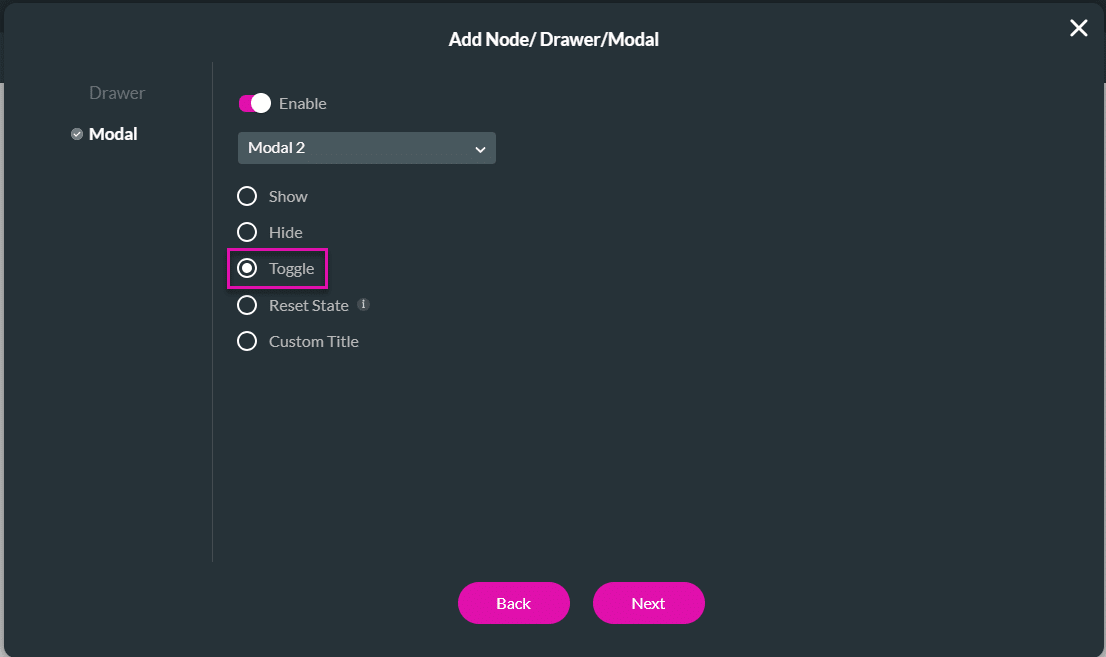Click the info icon next to Reset State

362,303
